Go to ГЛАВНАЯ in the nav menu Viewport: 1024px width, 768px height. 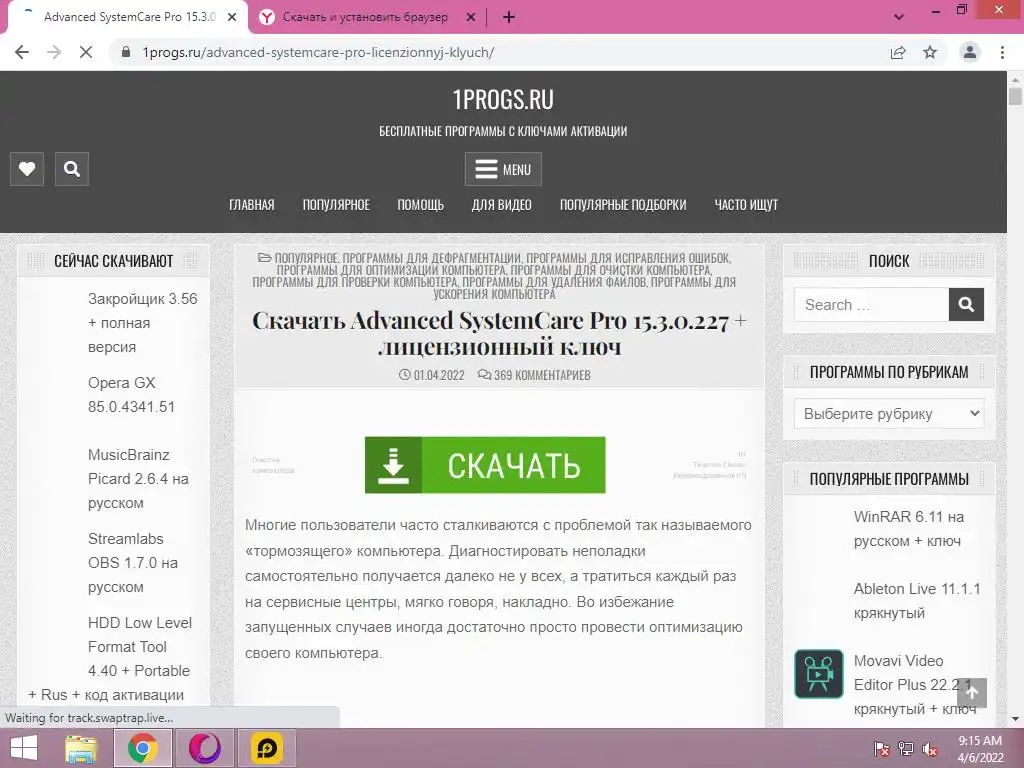tap(251, 204)
